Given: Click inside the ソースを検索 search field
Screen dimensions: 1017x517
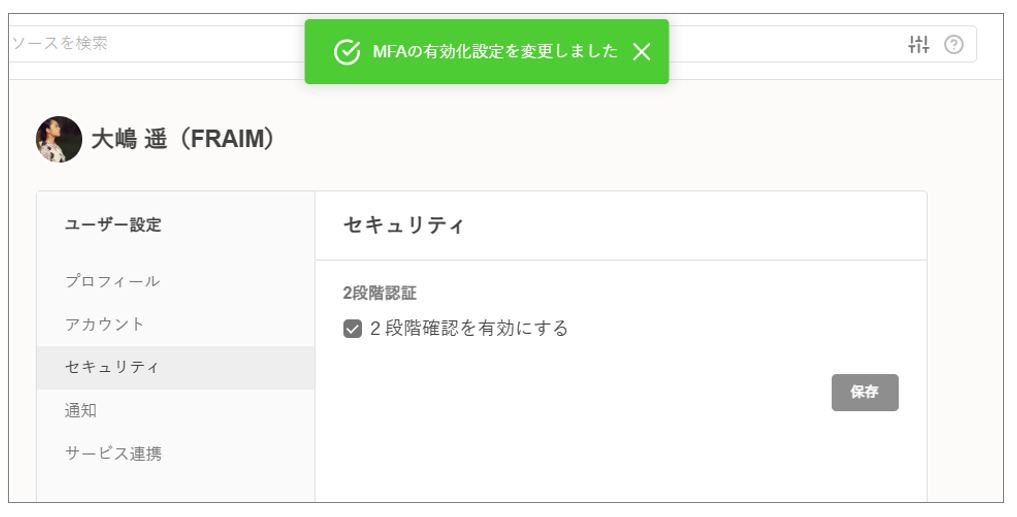Looking at the screenshot, I should (x=150, y=44).
